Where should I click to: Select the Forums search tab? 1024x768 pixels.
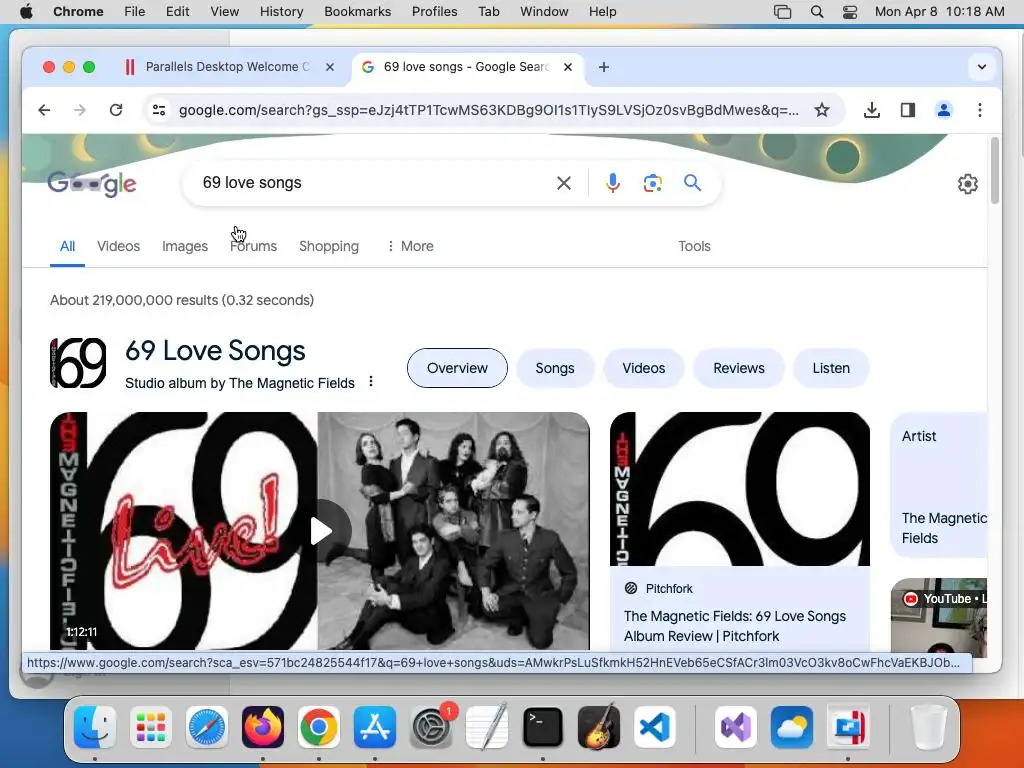tap(253, 246)
